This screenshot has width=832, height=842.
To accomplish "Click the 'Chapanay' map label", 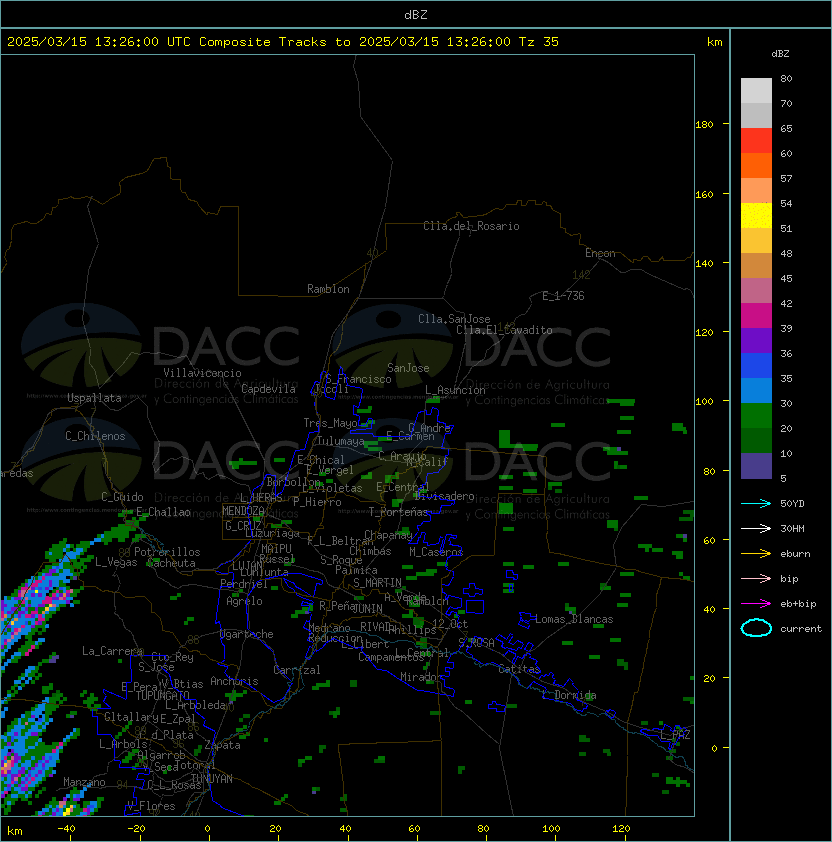I will (x=388, y=535).
